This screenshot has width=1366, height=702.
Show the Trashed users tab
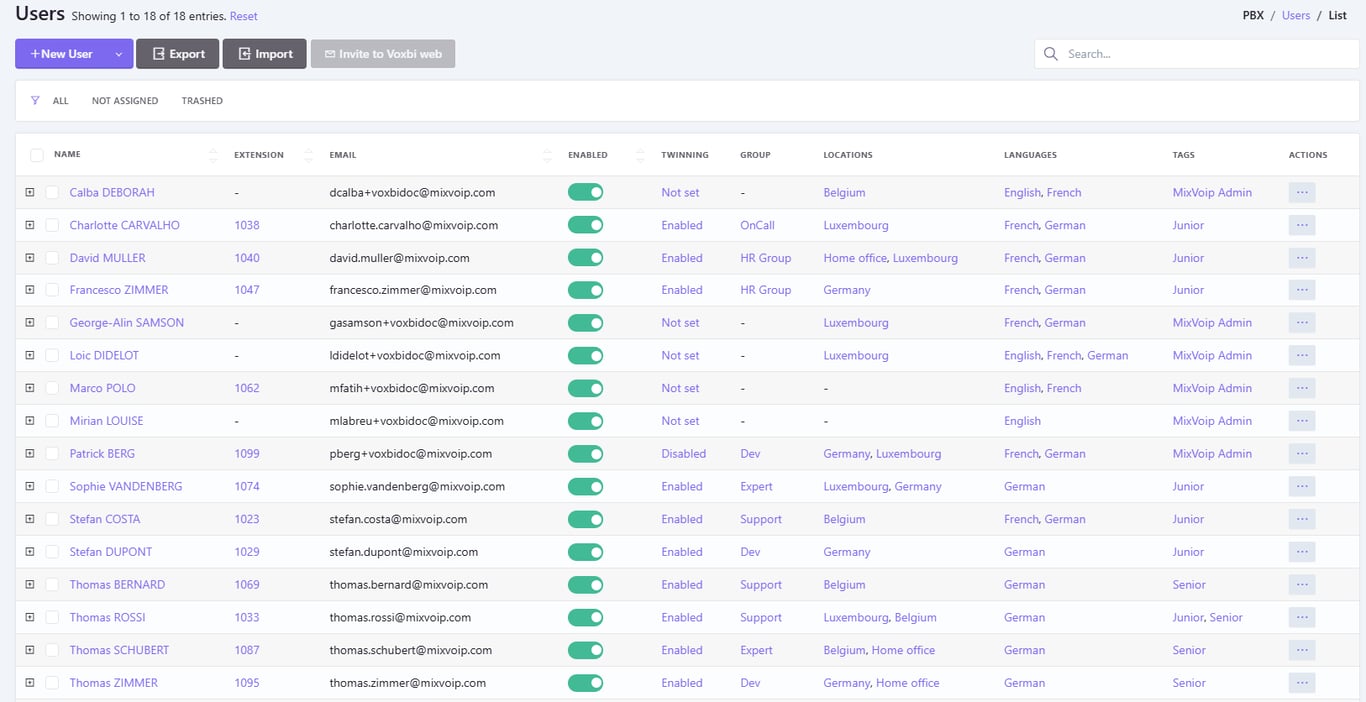(x=202, y=101)
